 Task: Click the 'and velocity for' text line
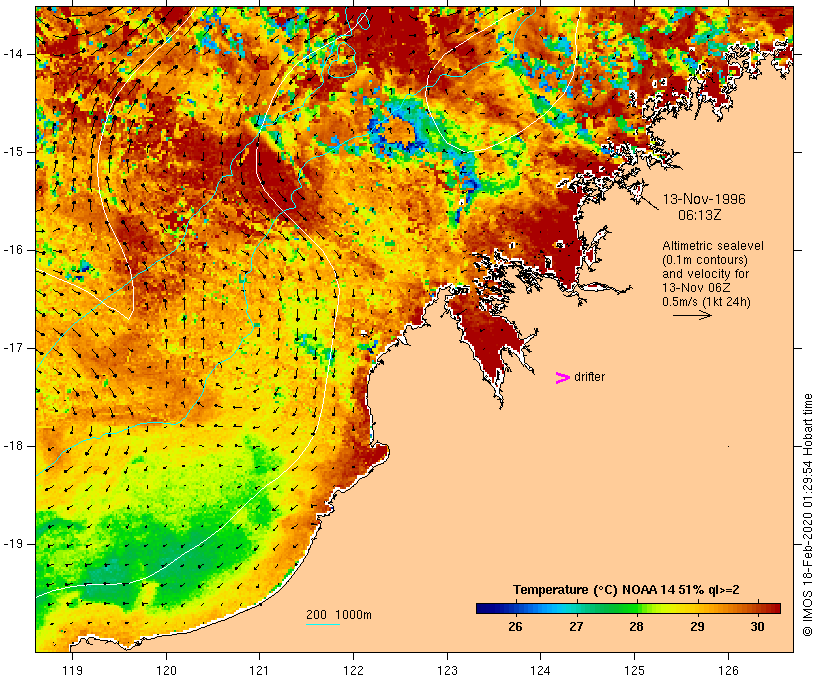point(705,274)
